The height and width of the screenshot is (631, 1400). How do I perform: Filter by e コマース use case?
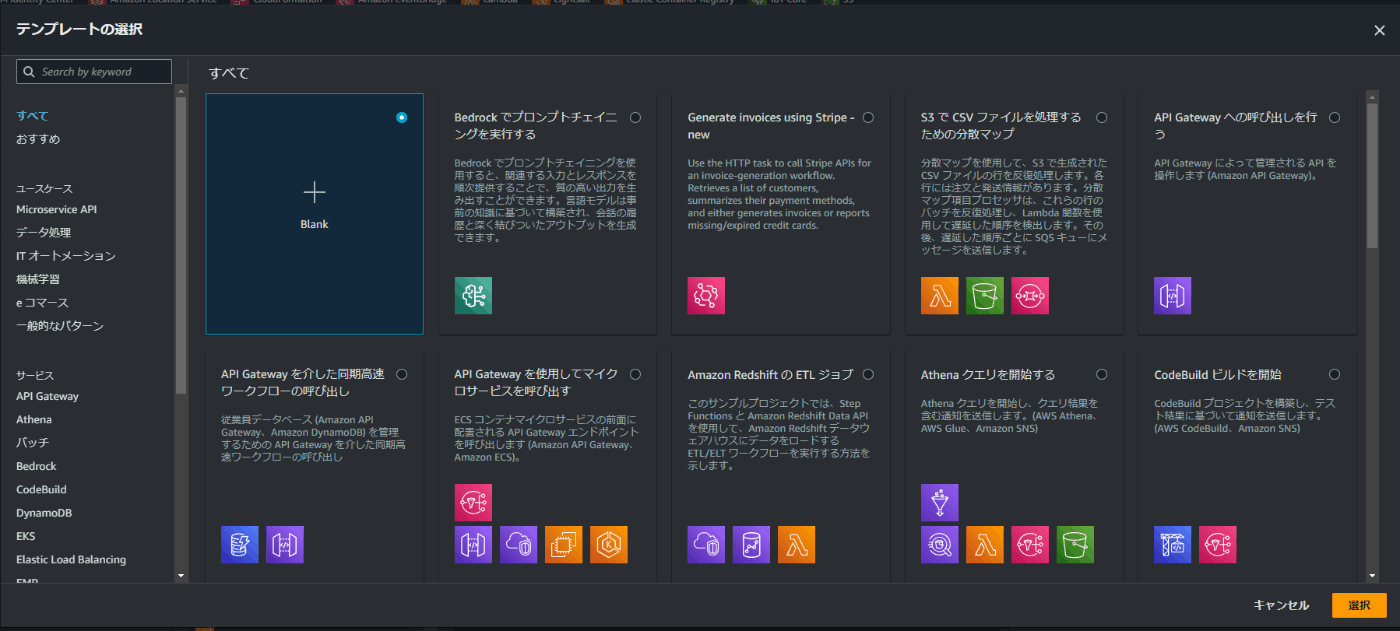coord(43,303)
